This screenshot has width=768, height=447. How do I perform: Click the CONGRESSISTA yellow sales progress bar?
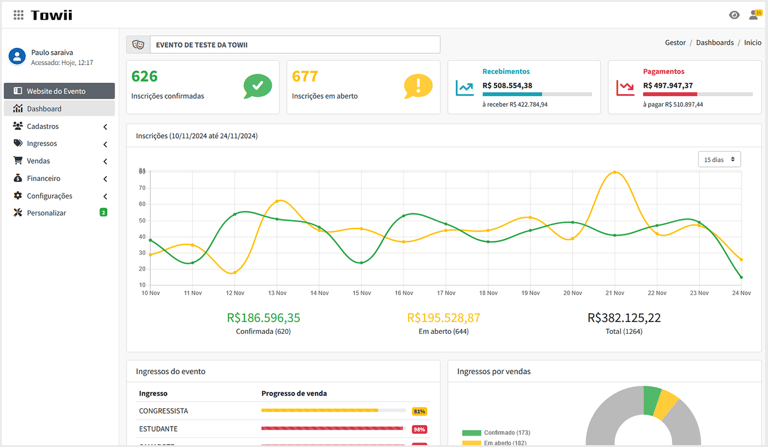pyautogui.click(x=320, y=410)
